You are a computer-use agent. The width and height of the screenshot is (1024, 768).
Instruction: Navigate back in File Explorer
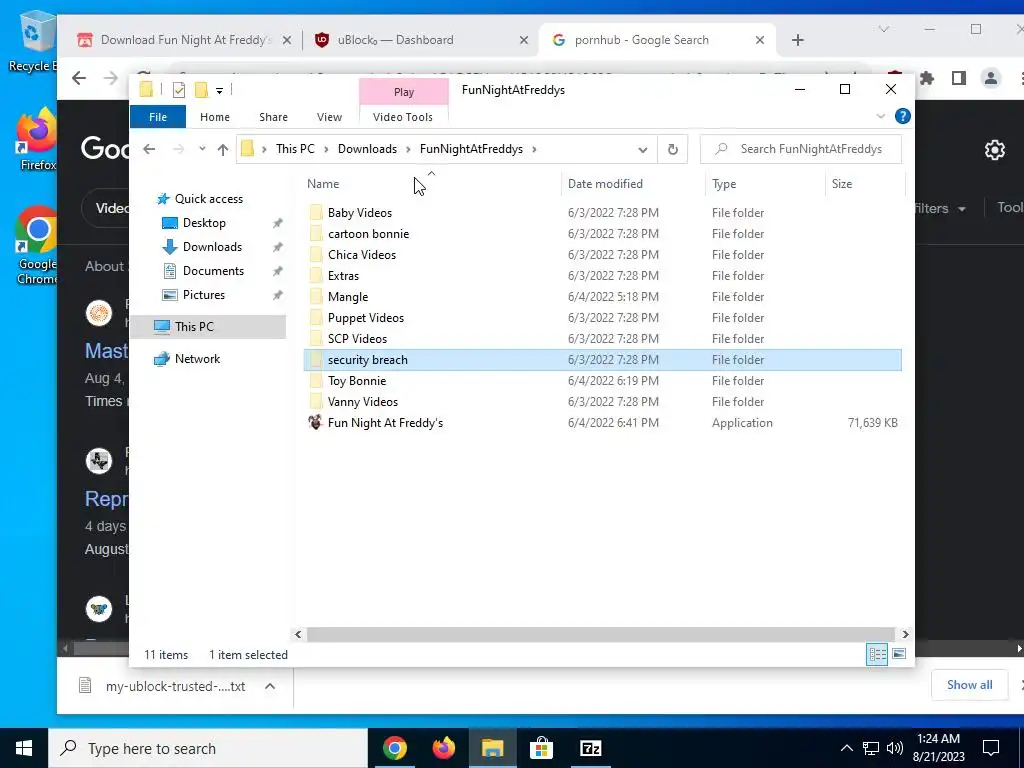(x=150, y=149)
